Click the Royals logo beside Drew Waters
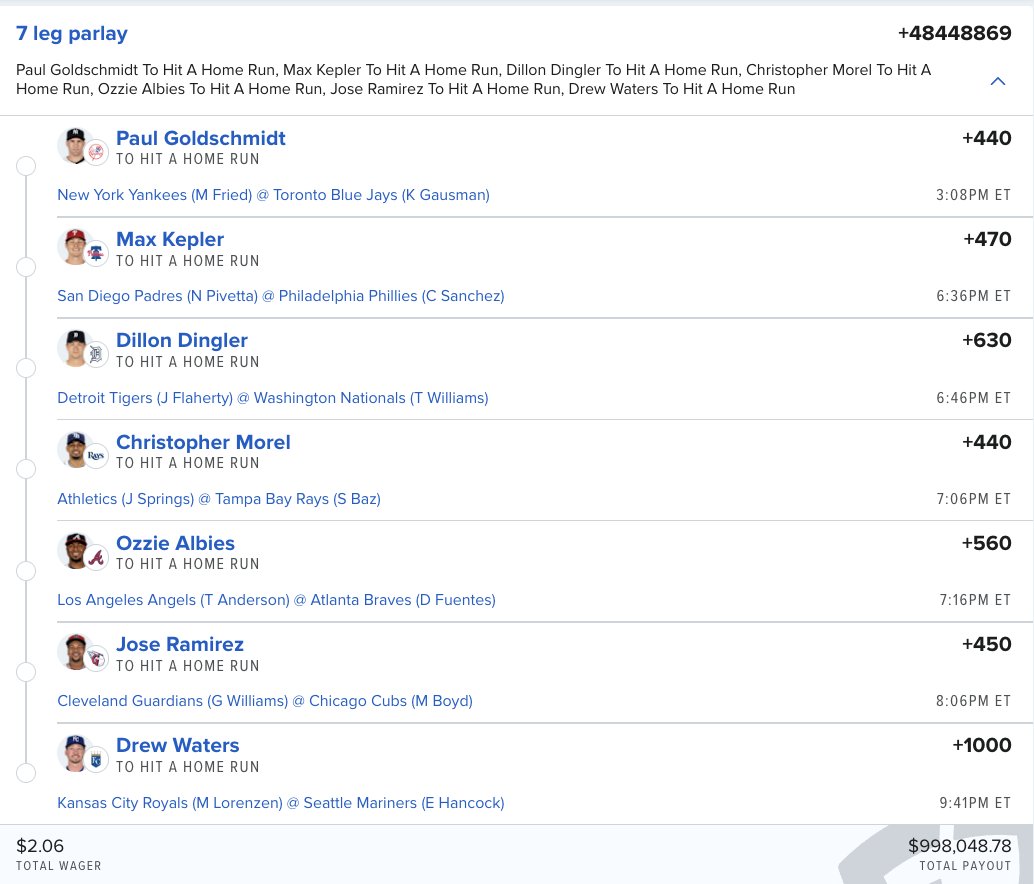Screen dimensions: 1034x884 [x=96, y=760]
